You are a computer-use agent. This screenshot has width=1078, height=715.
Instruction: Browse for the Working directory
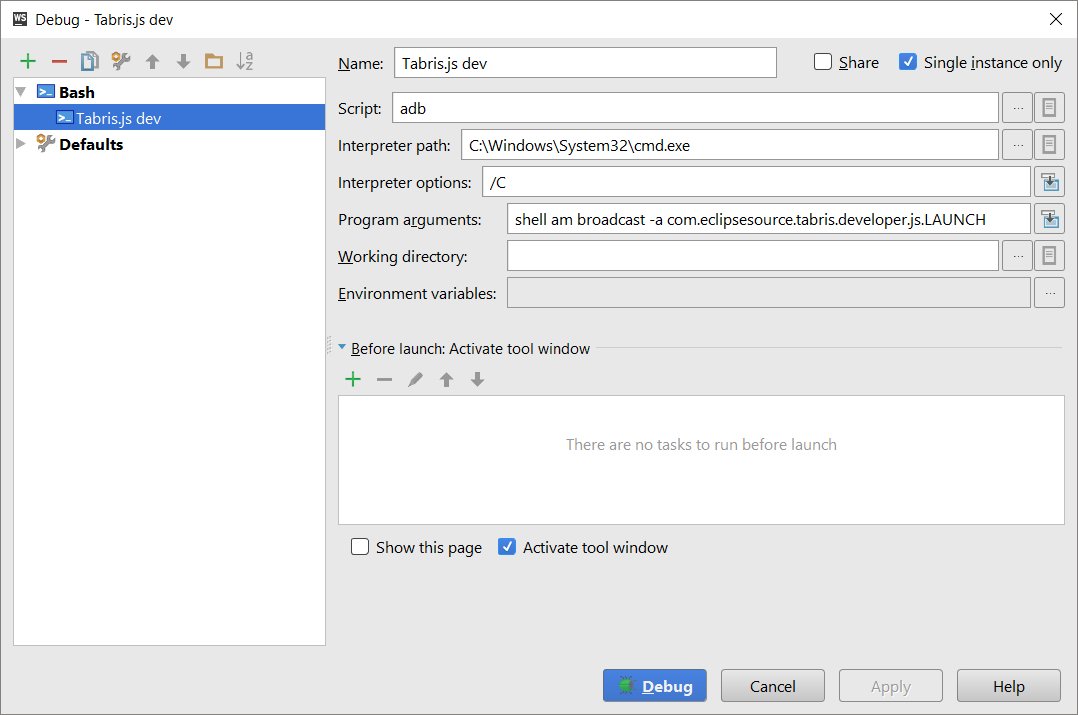pos(1018,256)
